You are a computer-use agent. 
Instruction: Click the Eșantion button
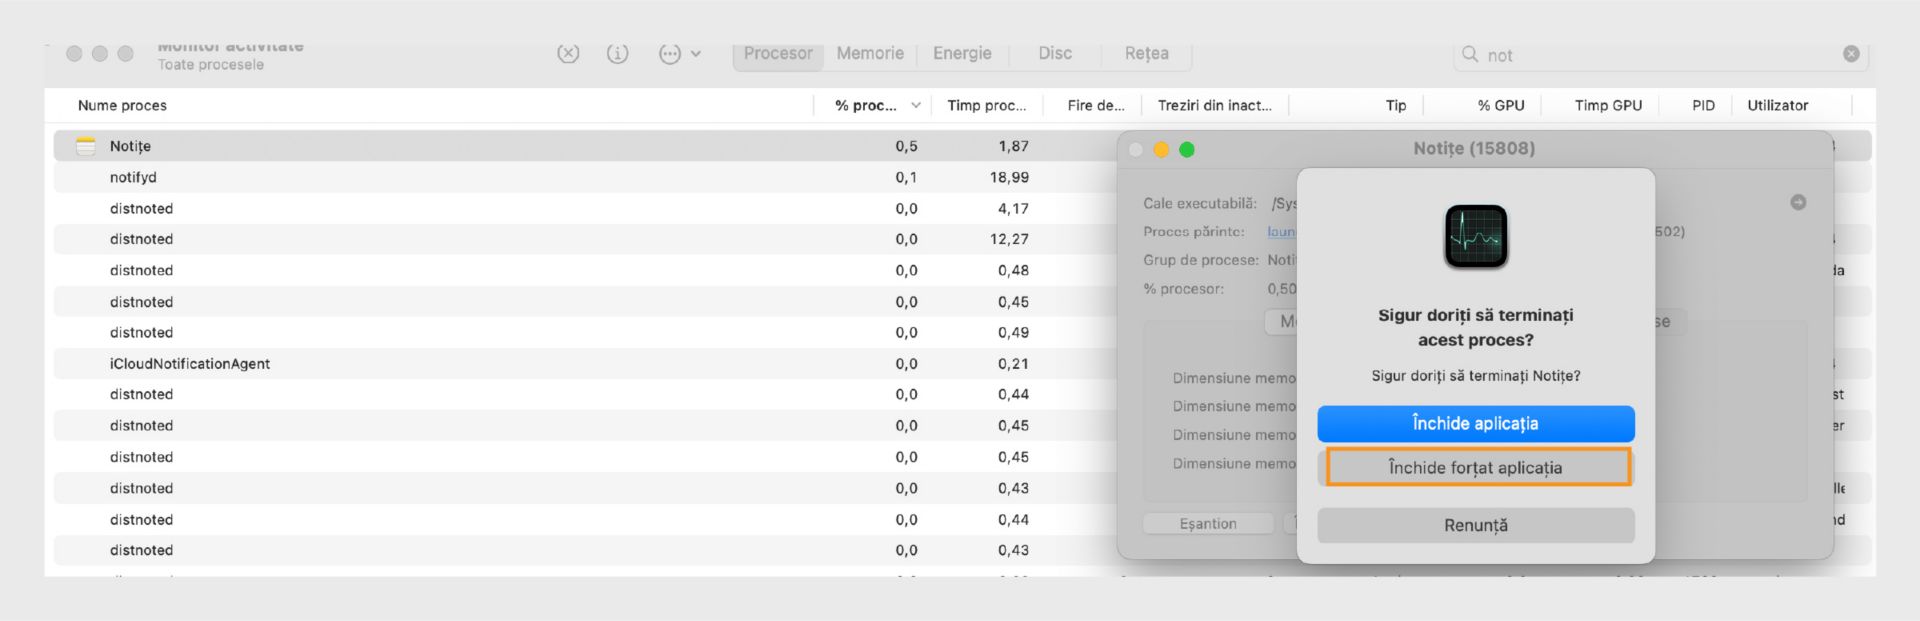(1208, 524)
